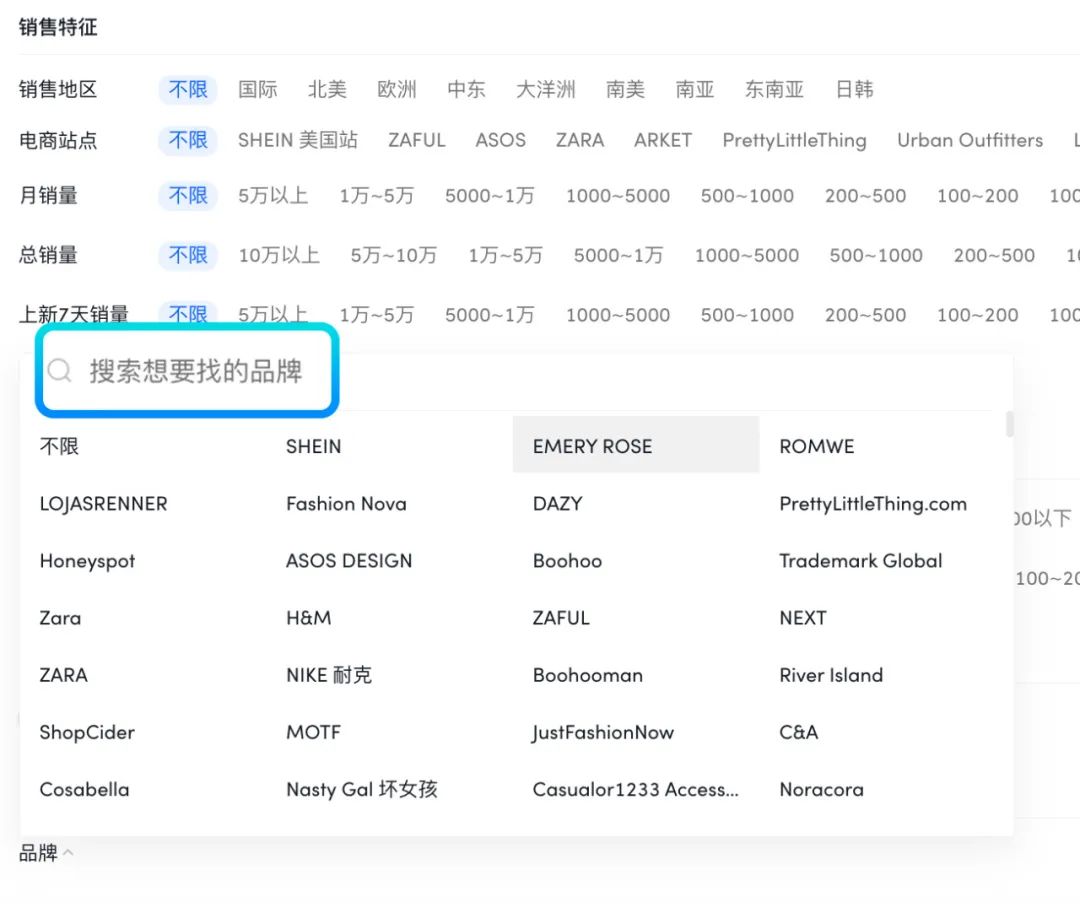Filter site by ZARA
Screen dimensions: 1080x924
click(x=580, y=140)
